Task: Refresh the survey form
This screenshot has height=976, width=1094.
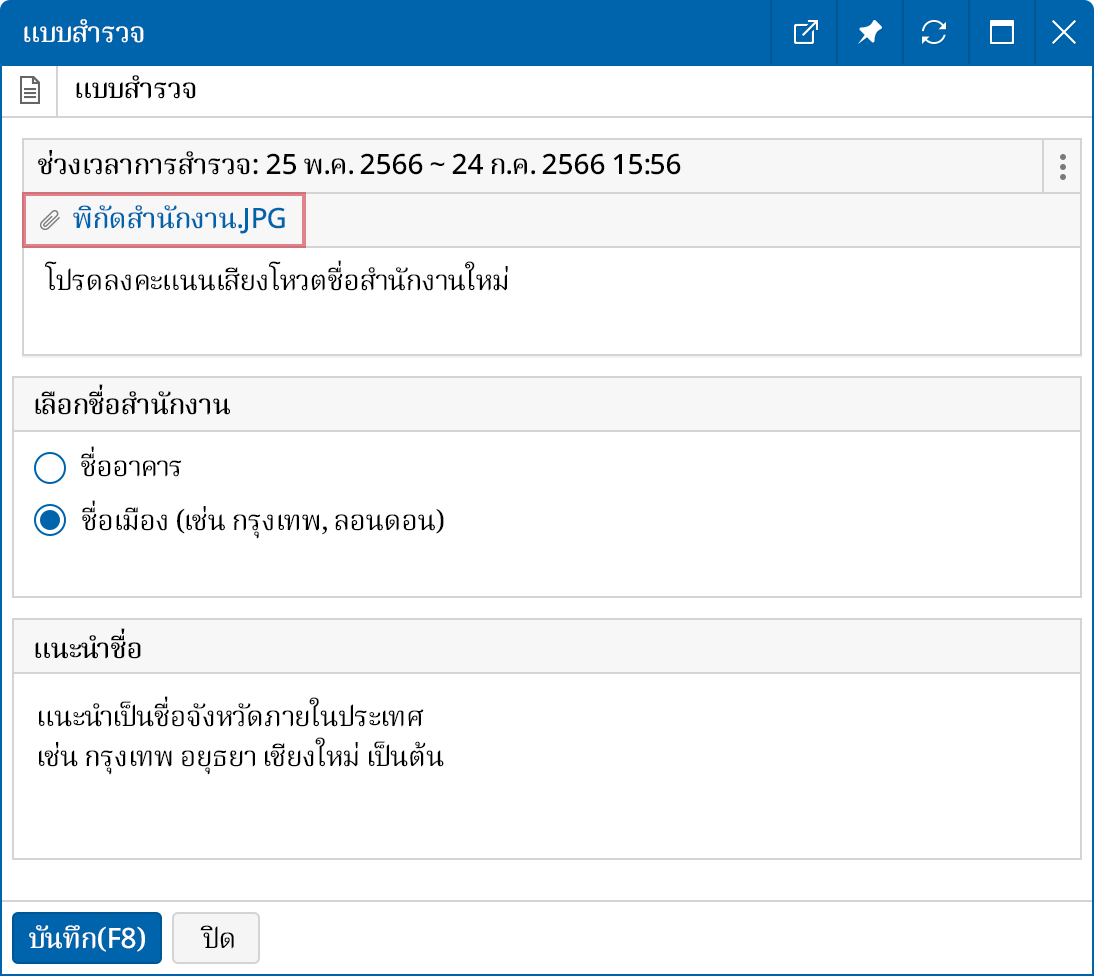Action: [935, 32]
